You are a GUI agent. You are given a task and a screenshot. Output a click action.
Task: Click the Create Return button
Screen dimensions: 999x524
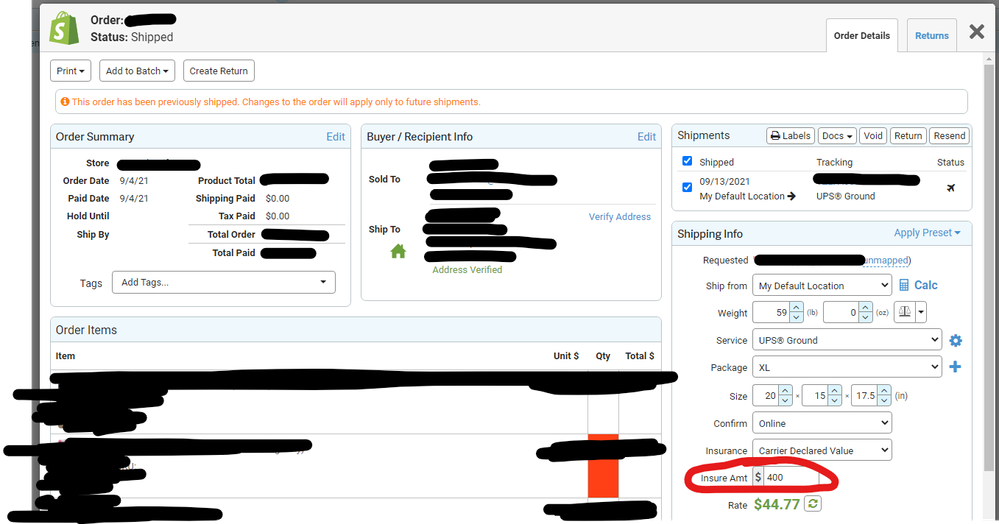[219, 71]
